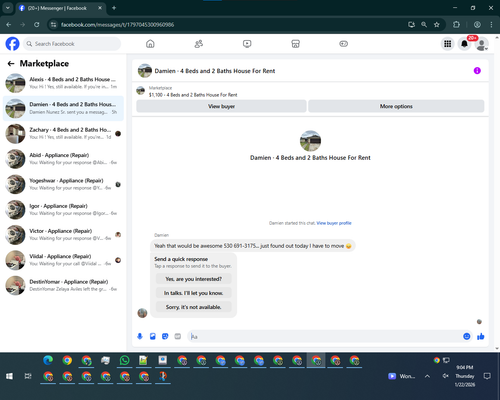This screenshot has height=400, width=500.
Task: Select the Damien 4 Beds conversation
Action: pyautogui.click(x=63, y=108)
